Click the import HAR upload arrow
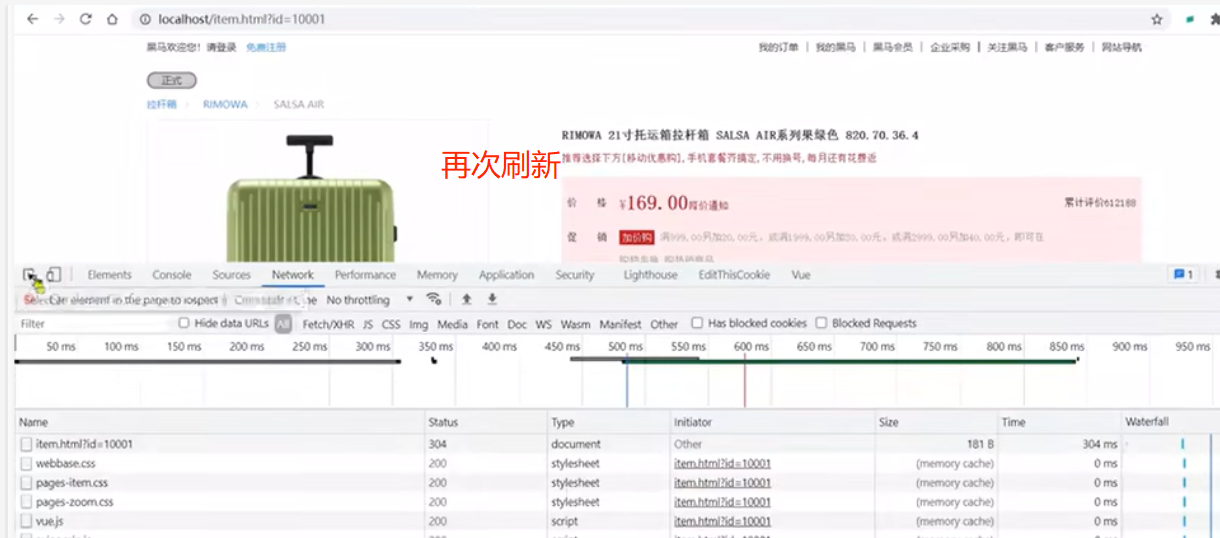The width and height of the screenshot is (1220, 538). (x=466, y=299)
